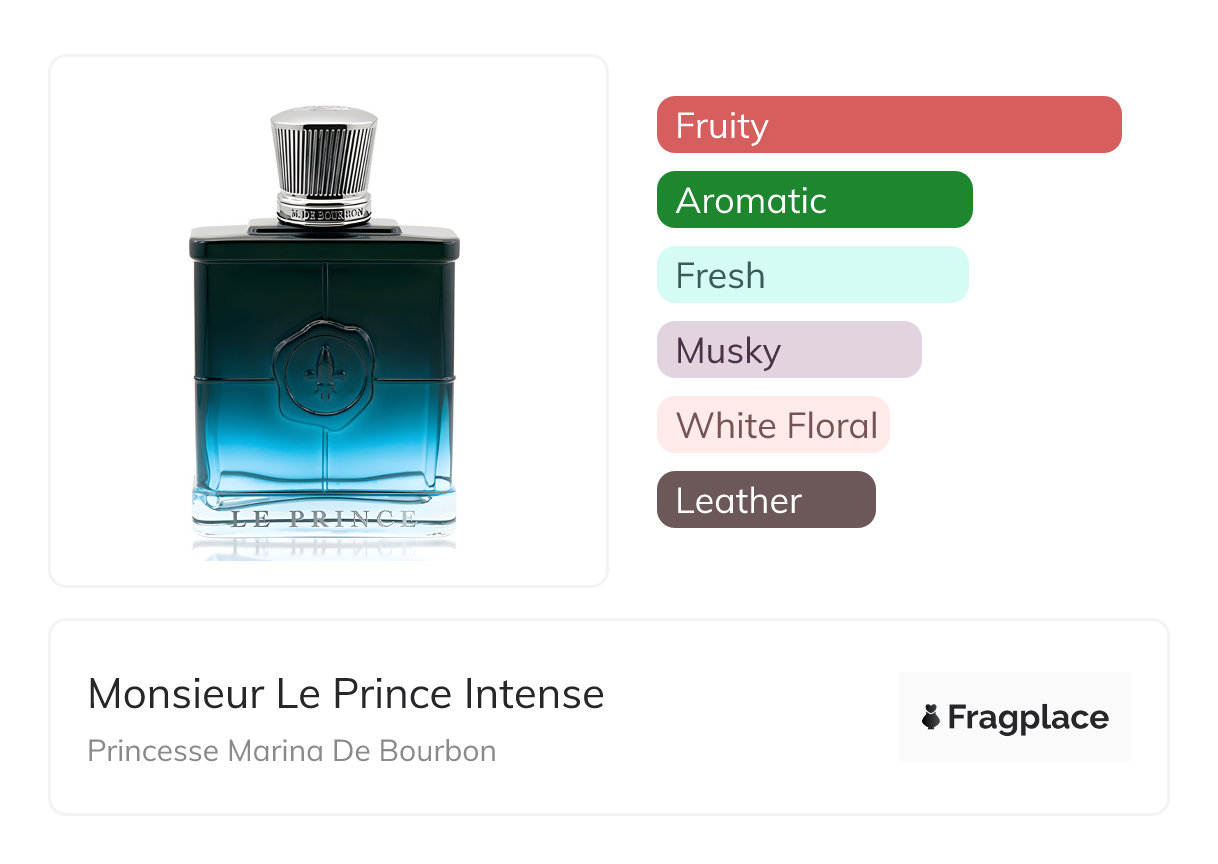Click the word Fruity in the top bar
This screenshot has width=1218, height=864.
pos(722,126)
